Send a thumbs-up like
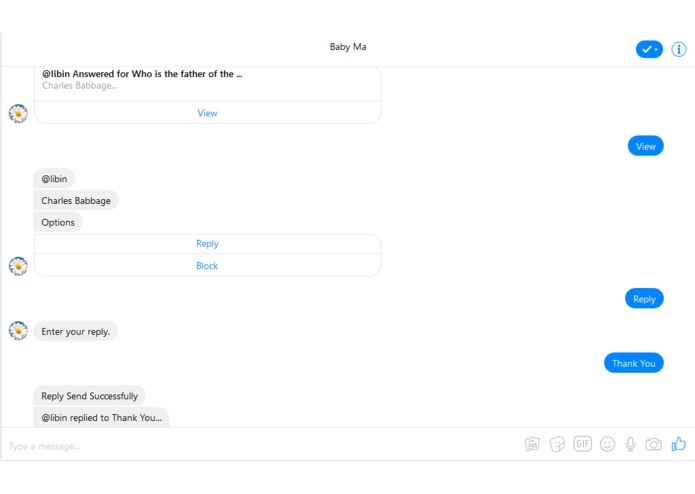Viewport: 695px width, 494px height. (x=679, y=443)
